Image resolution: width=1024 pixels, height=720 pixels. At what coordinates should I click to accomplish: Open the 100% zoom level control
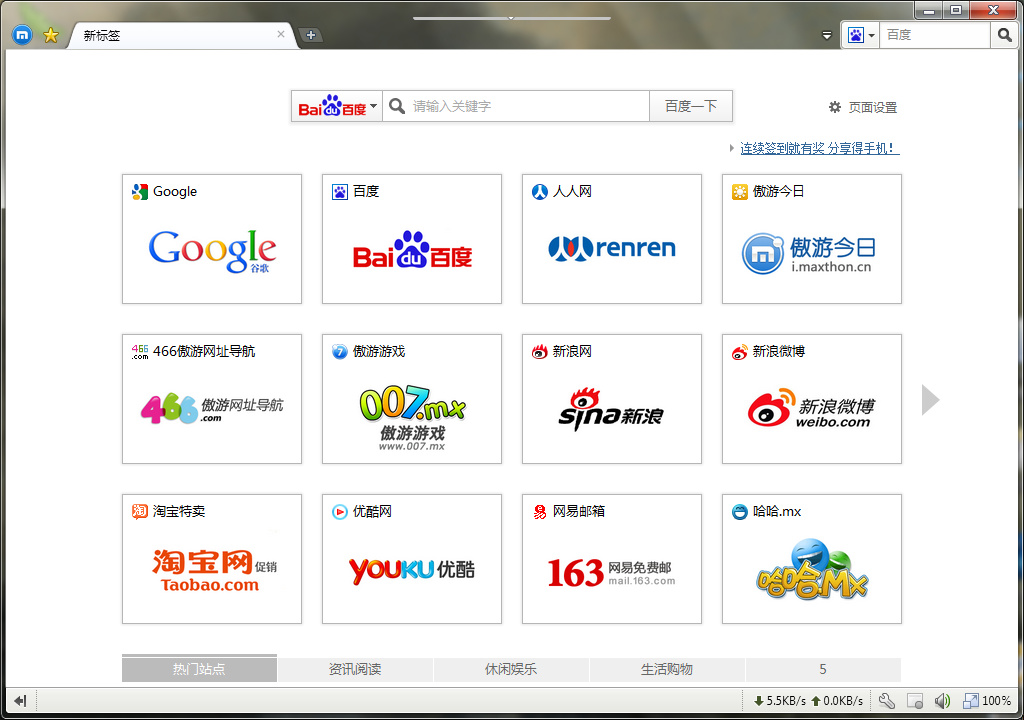coord(987,701)
